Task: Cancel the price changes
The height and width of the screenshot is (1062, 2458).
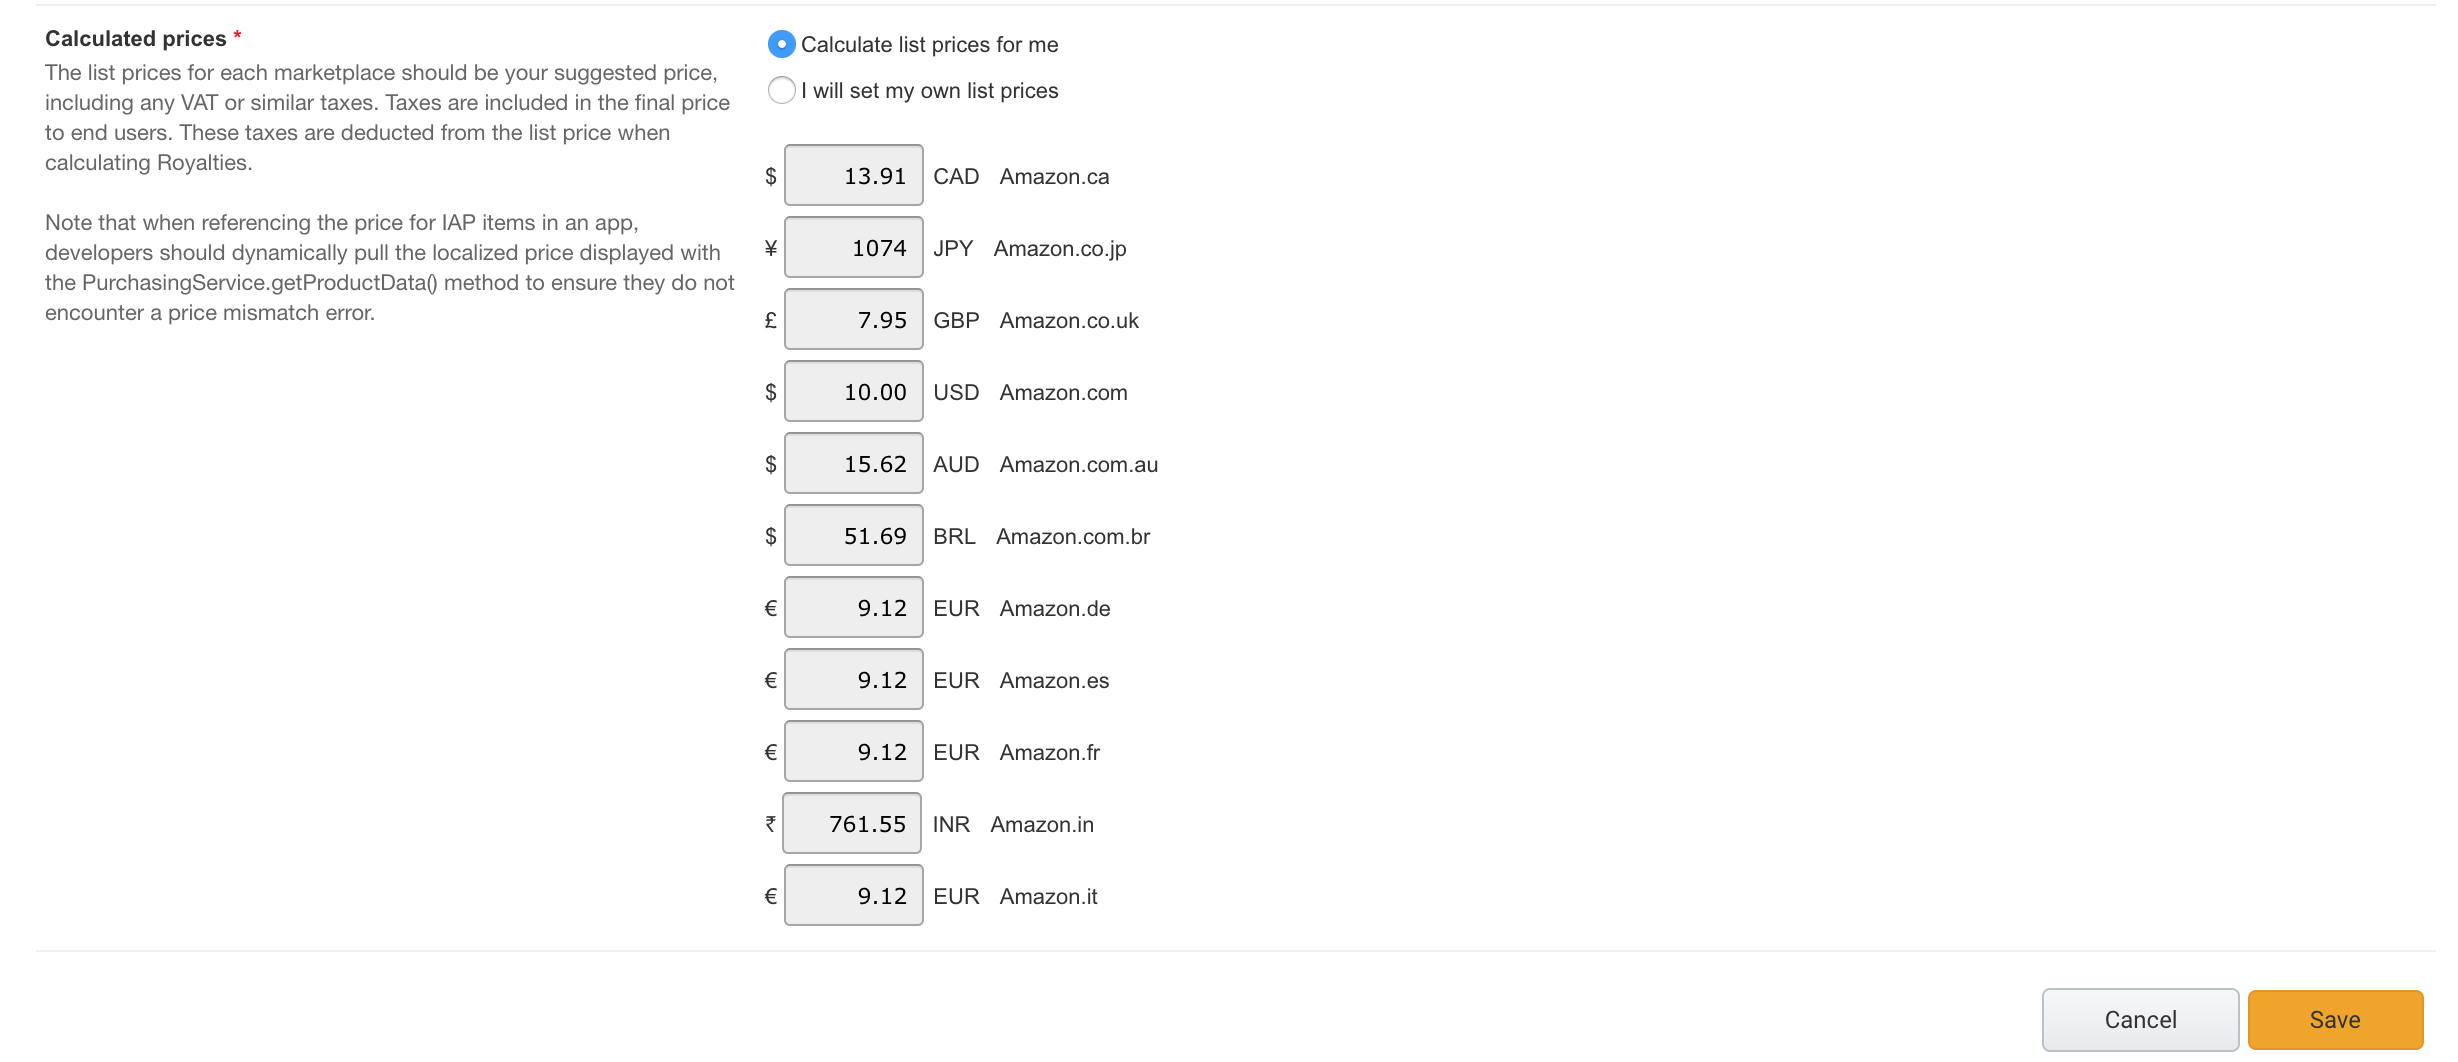Action: [x=2140, y=1019]
